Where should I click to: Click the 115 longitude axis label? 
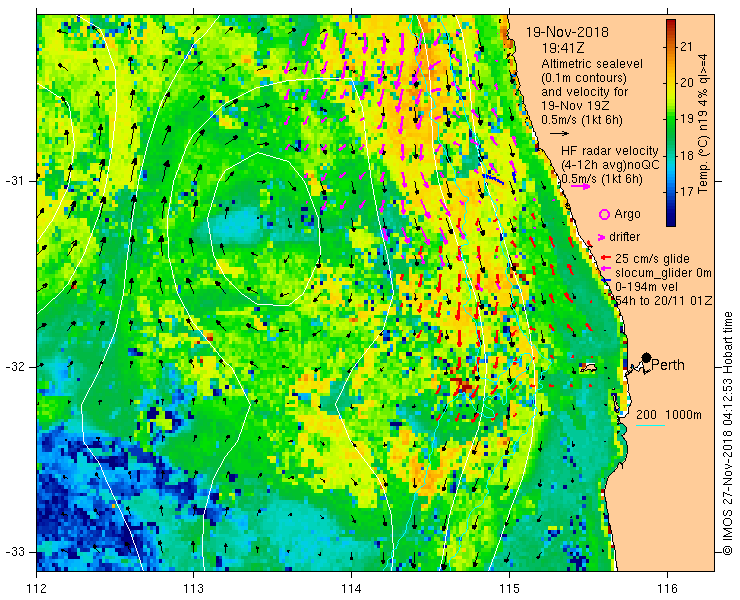(509, 589)
